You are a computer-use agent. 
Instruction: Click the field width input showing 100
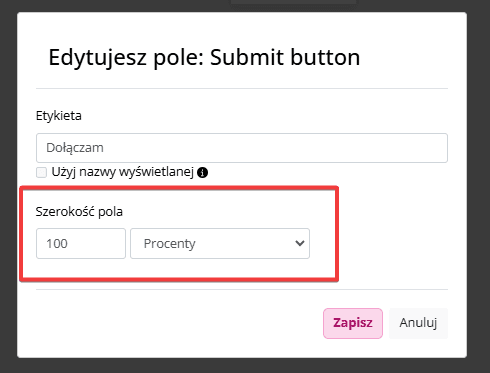(81, 243)
